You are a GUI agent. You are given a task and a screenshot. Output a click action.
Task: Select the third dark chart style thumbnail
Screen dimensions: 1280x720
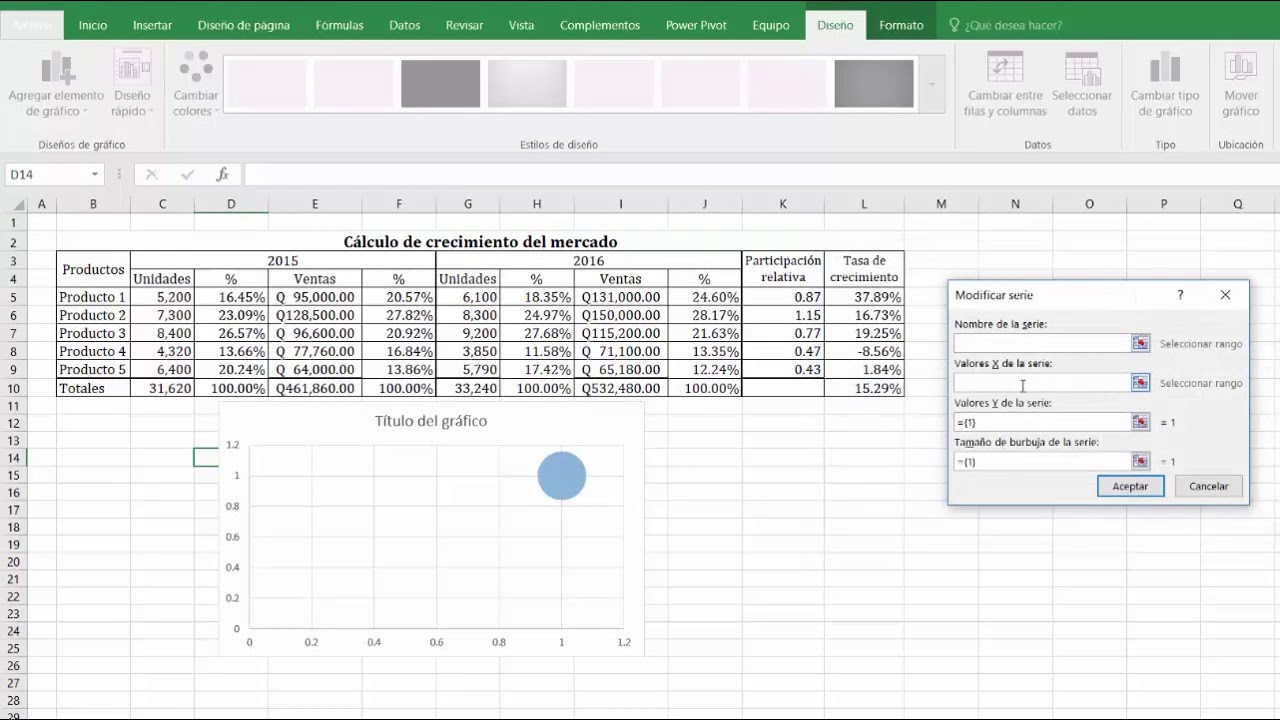pos(440,84)
